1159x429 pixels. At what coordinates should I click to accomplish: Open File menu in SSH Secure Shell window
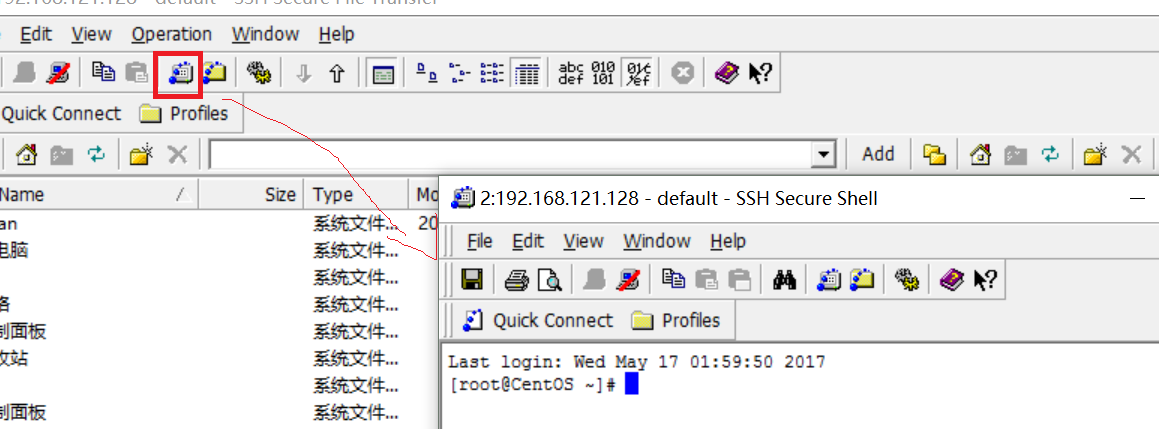point(480,241)
